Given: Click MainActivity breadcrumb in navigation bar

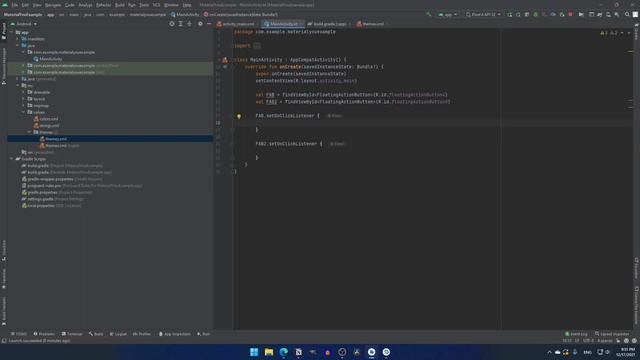Looking at the screenshot, I should pos(185,15).
